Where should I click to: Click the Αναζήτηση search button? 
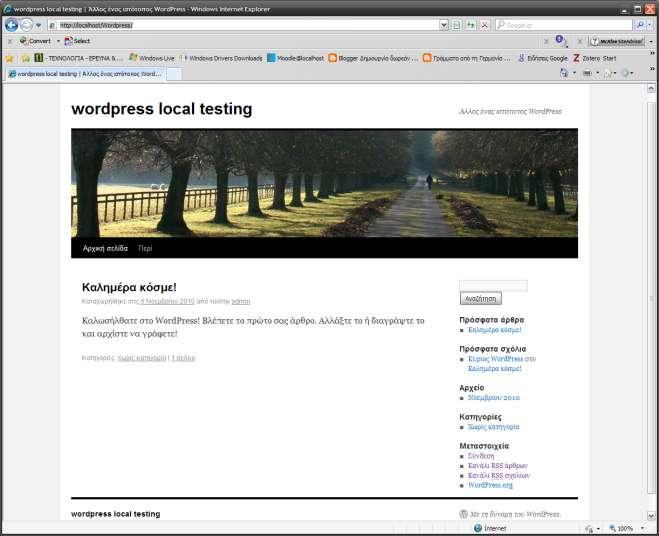click(x=481, y=298)
